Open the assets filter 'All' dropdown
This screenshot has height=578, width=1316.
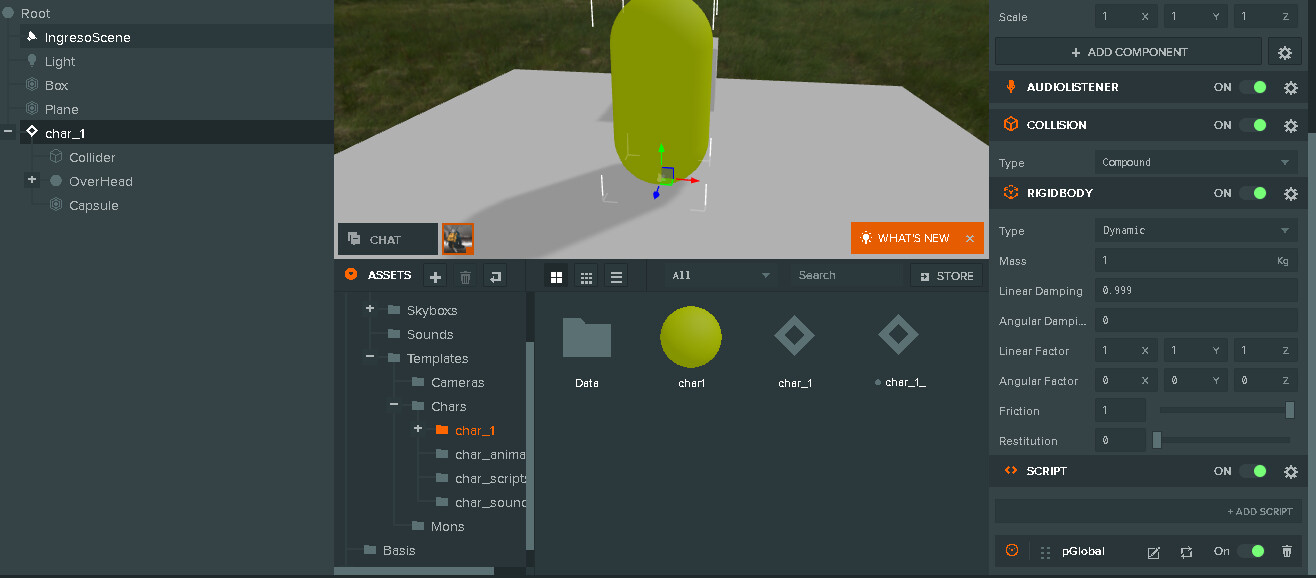[x=720, y=276]
